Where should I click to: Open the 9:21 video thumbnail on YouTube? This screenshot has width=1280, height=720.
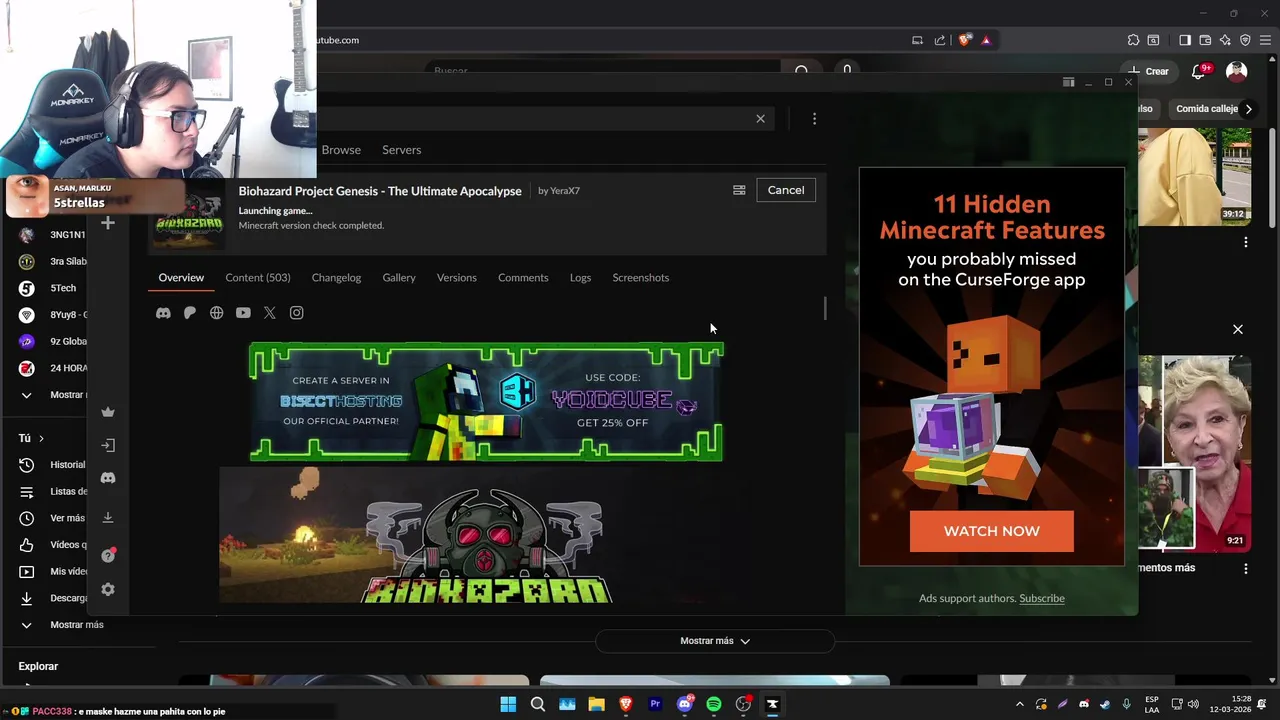tap(1195, 453)
